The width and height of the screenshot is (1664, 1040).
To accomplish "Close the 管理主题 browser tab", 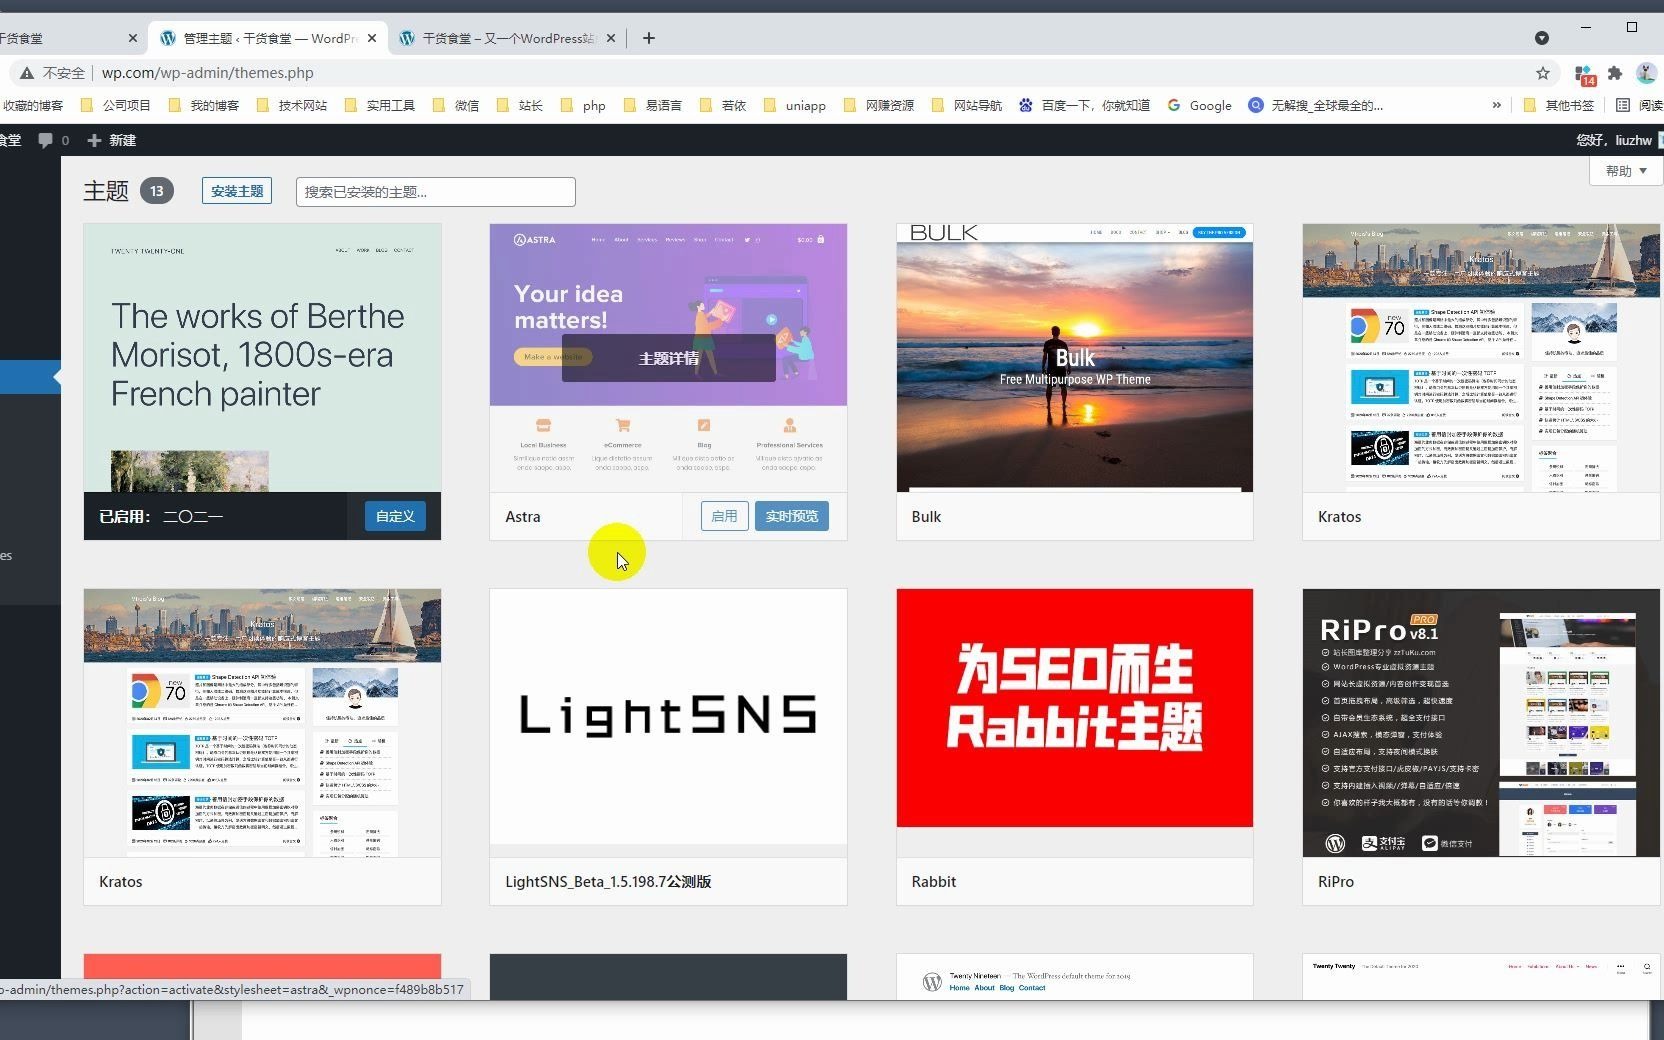I will [372, 38].
